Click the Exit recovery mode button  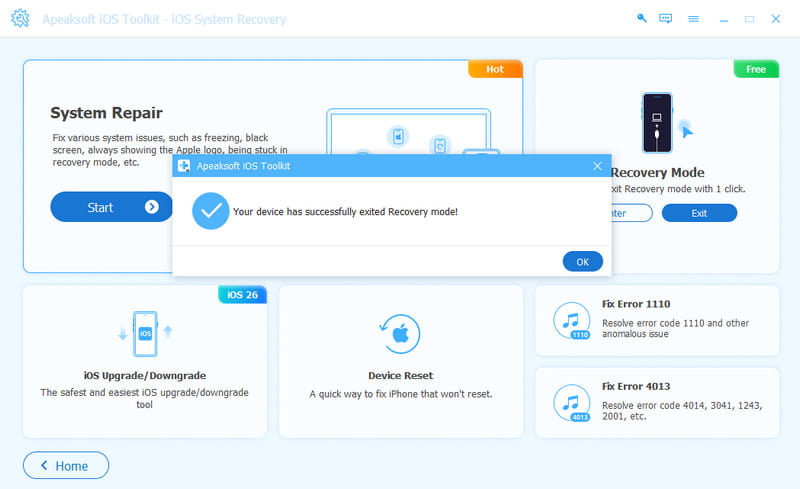coord(699,213)
